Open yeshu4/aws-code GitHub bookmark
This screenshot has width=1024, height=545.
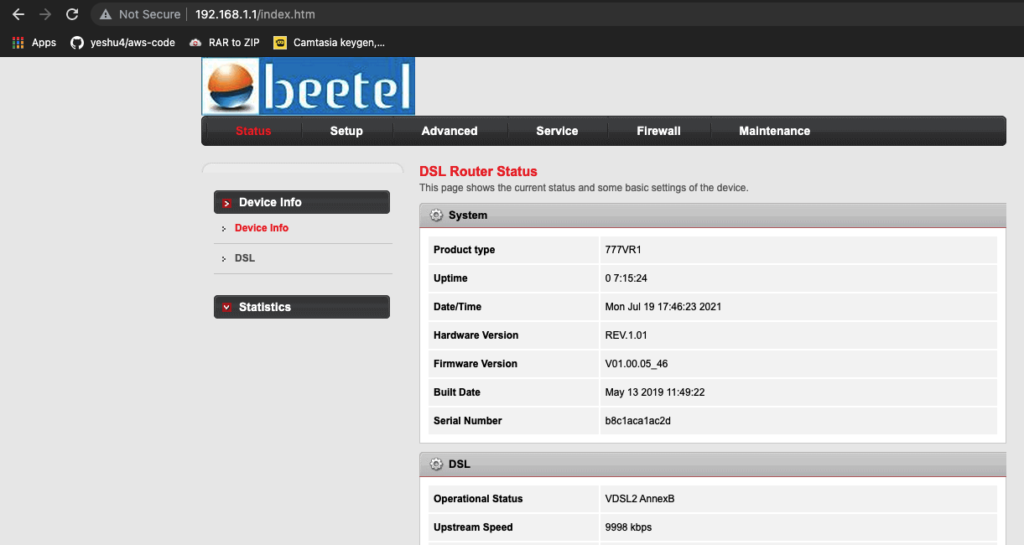click(123, 43)
